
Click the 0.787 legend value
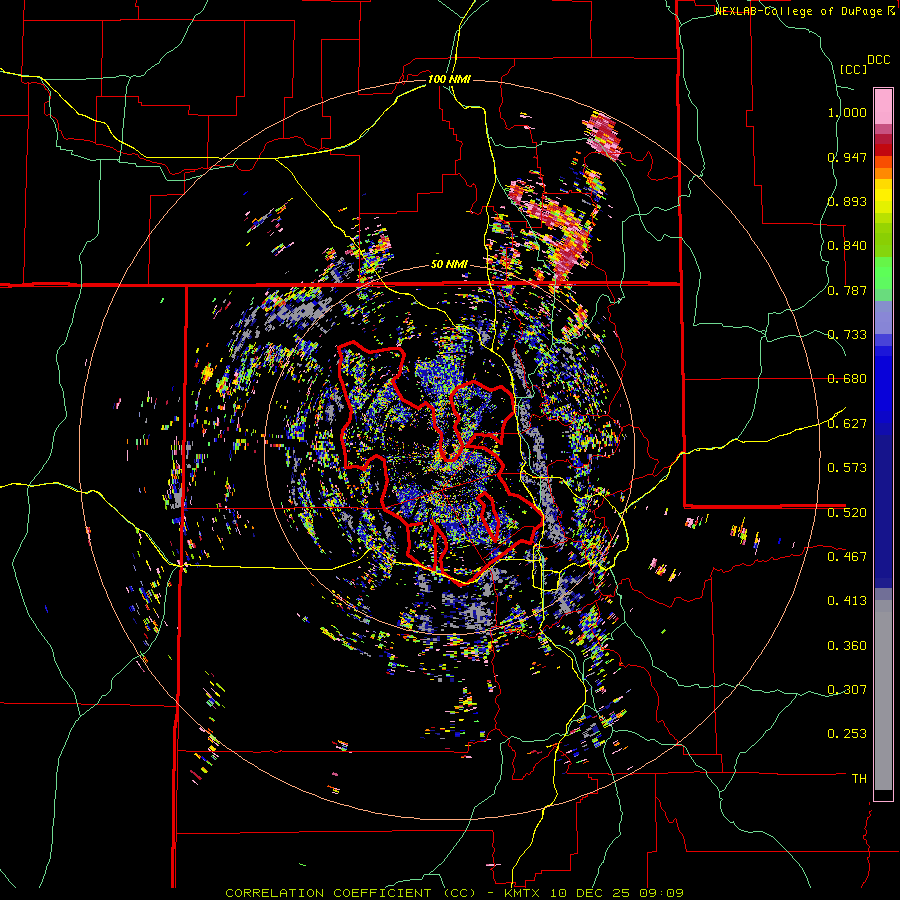pyautogui.click(x=847, y=290)
